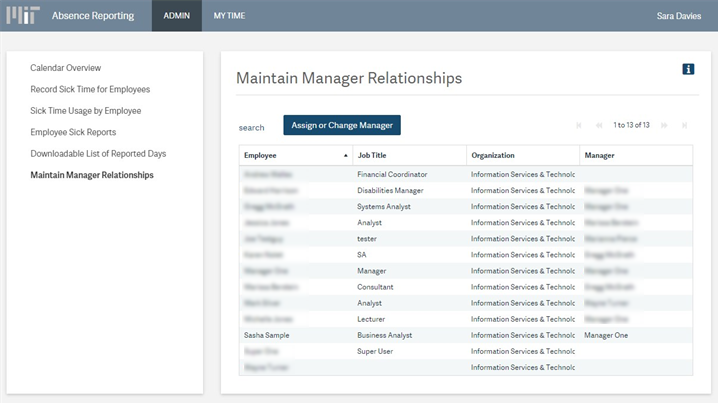Open Sara Davies user menu
The height and width of the screenshot is (403, 718).
tap(679, 16)
